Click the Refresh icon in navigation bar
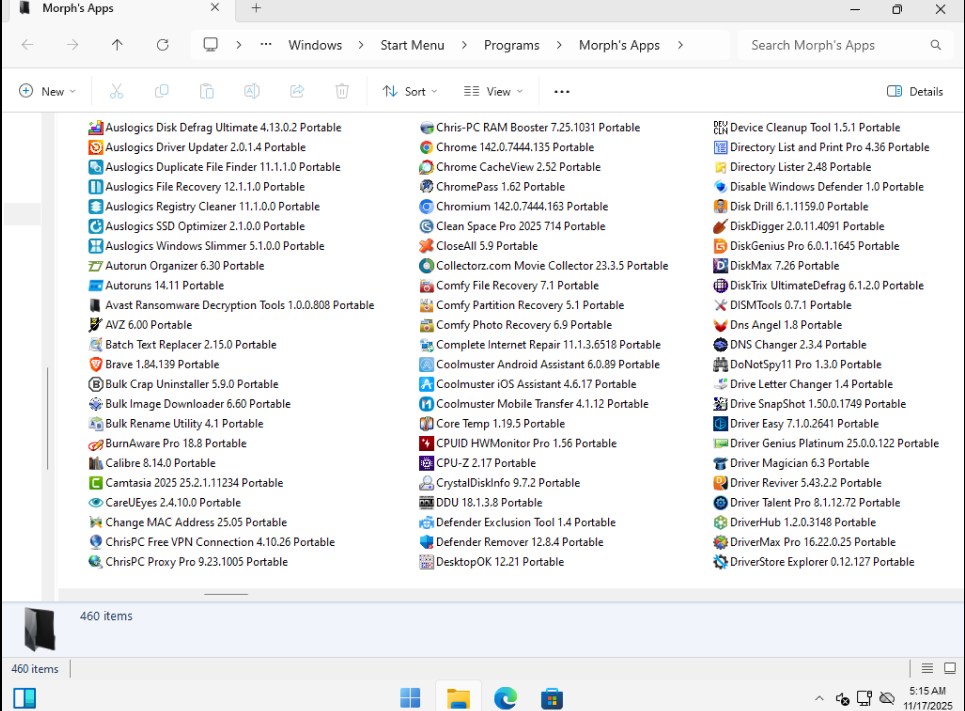This screenshot has width=965, height=711. tap(163, 45)
